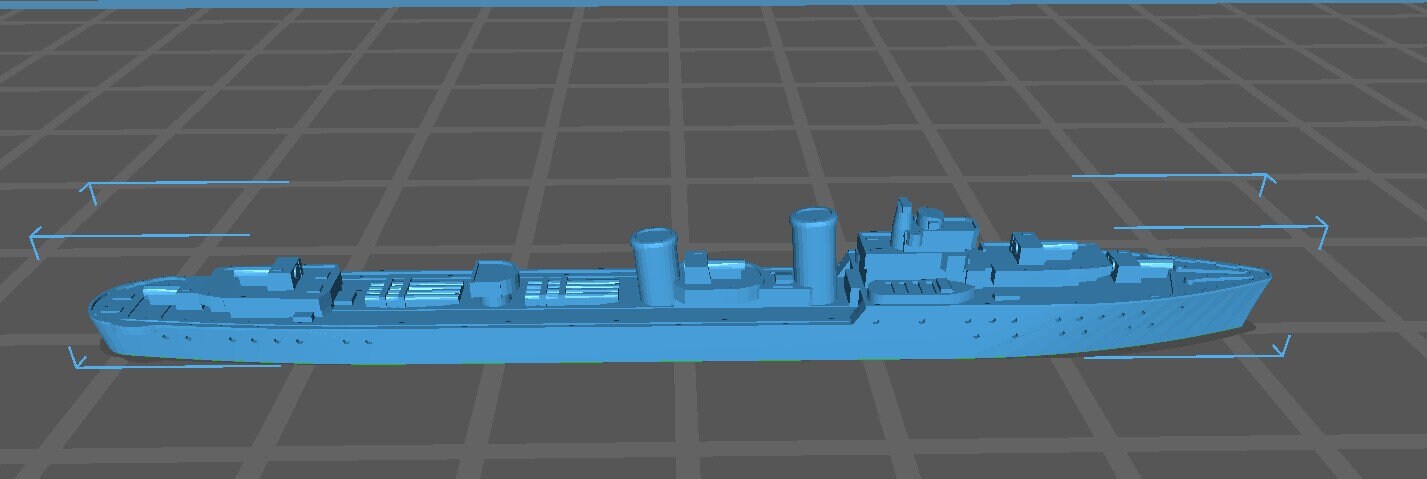This screenshot has height=479, width=1427.
Task: Click the deckhouse between the torpedo tubes
Action: coord(493,281)
